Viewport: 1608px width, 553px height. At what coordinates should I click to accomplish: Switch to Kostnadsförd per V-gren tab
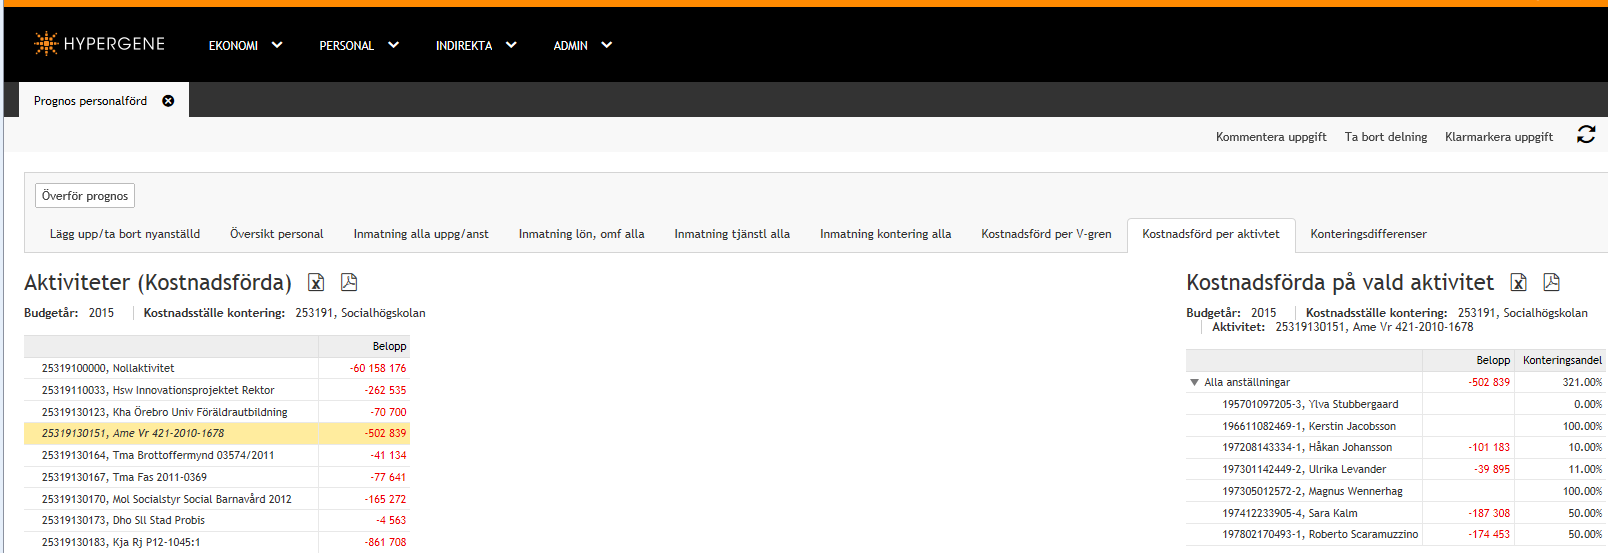1046,234
